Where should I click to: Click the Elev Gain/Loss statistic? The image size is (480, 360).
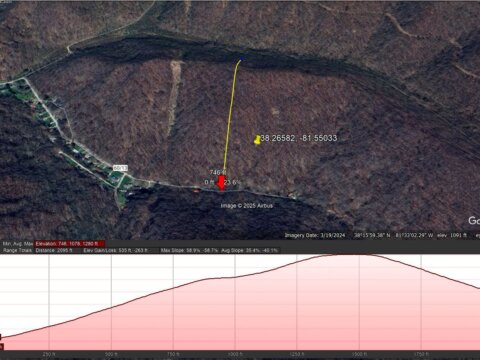point(115,250)
